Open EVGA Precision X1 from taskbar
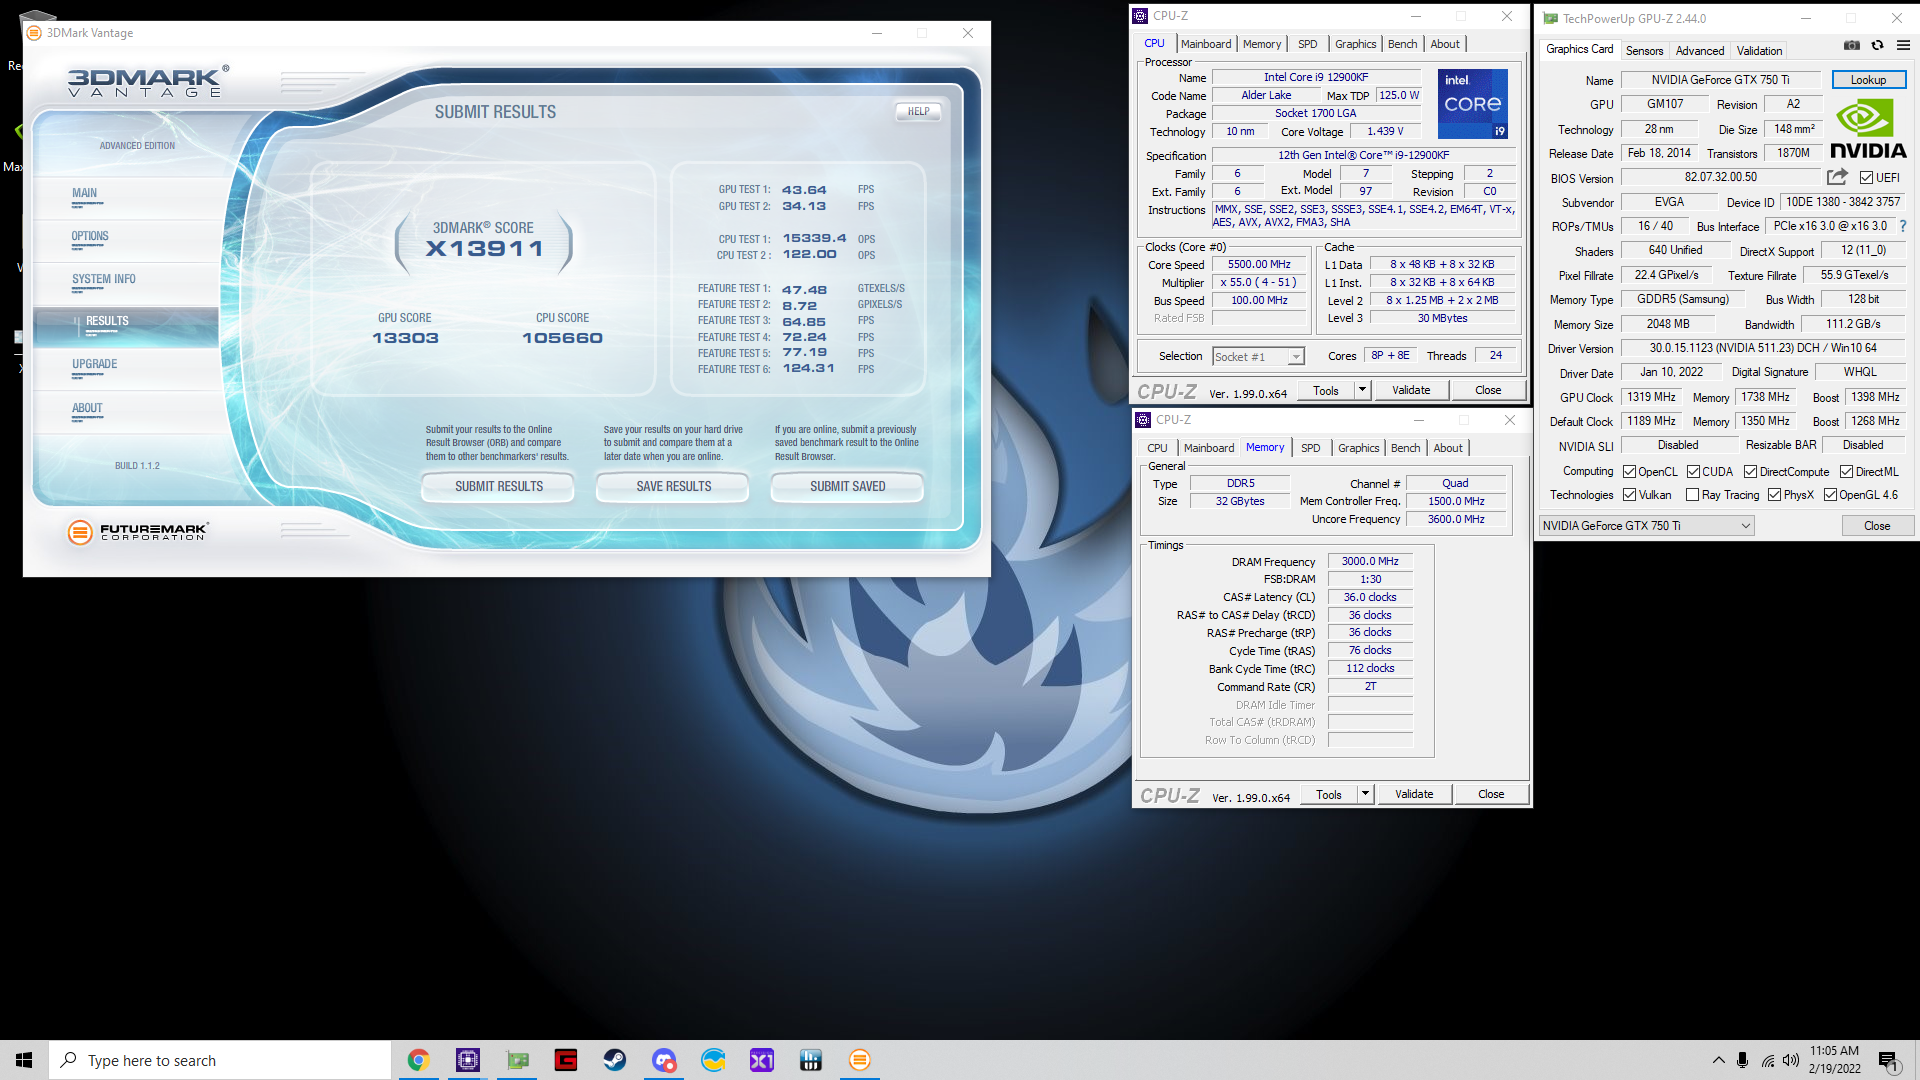 click(x=762, y=1060)
